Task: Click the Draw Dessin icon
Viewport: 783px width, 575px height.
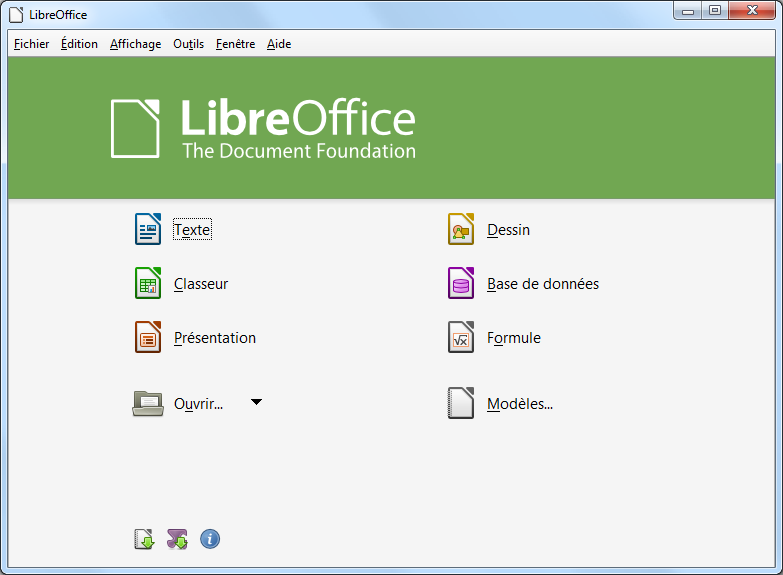Action: click(461, 229)
